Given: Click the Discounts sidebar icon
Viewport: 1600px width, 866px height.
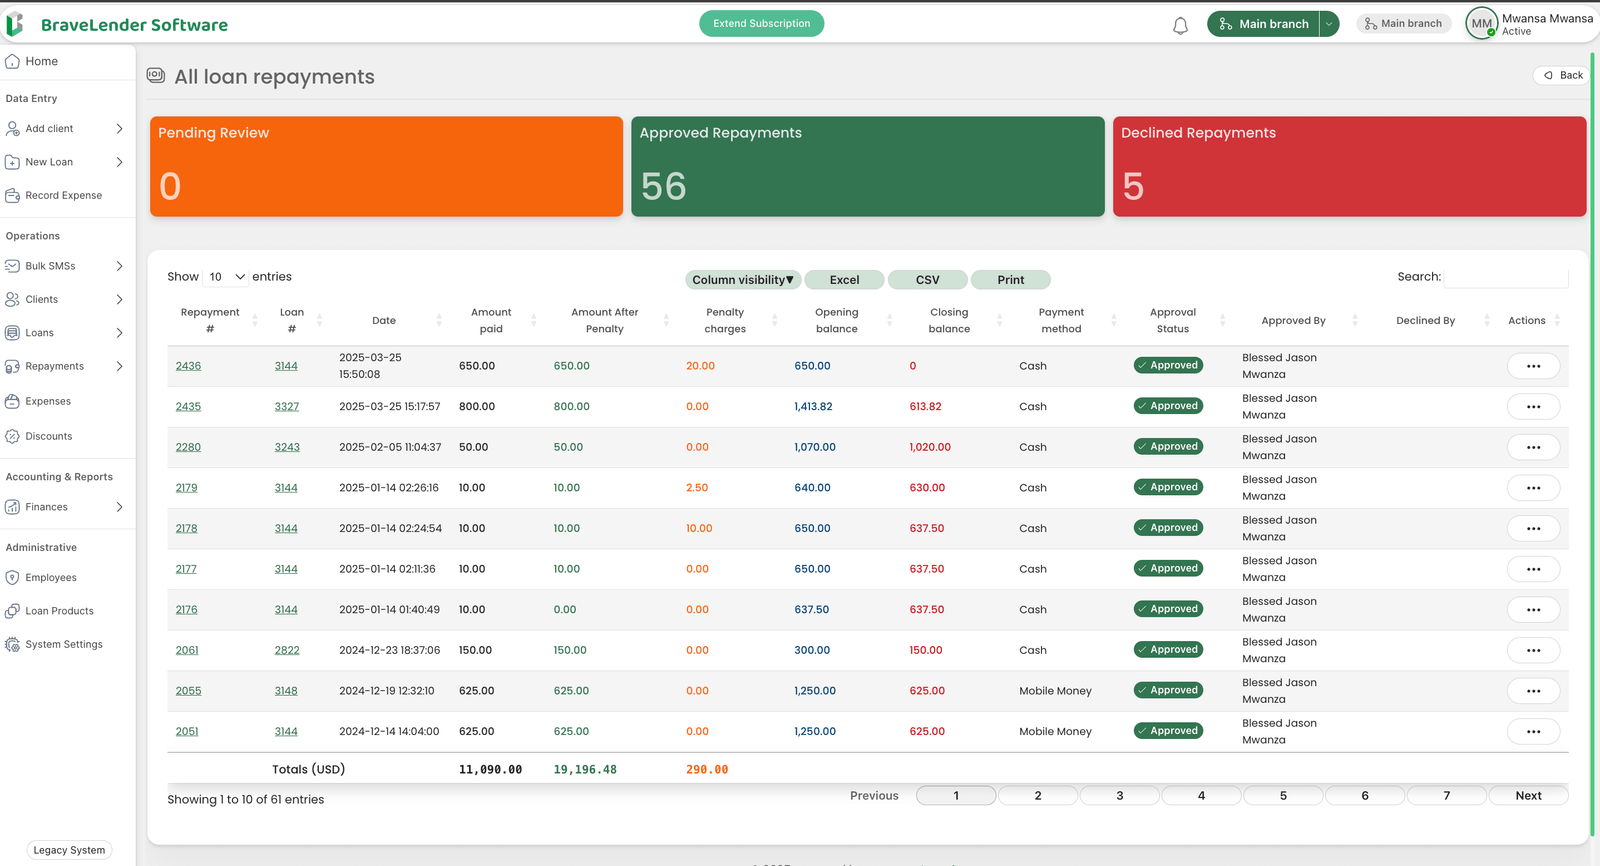Looking at the screenshot, I should 13,437.
